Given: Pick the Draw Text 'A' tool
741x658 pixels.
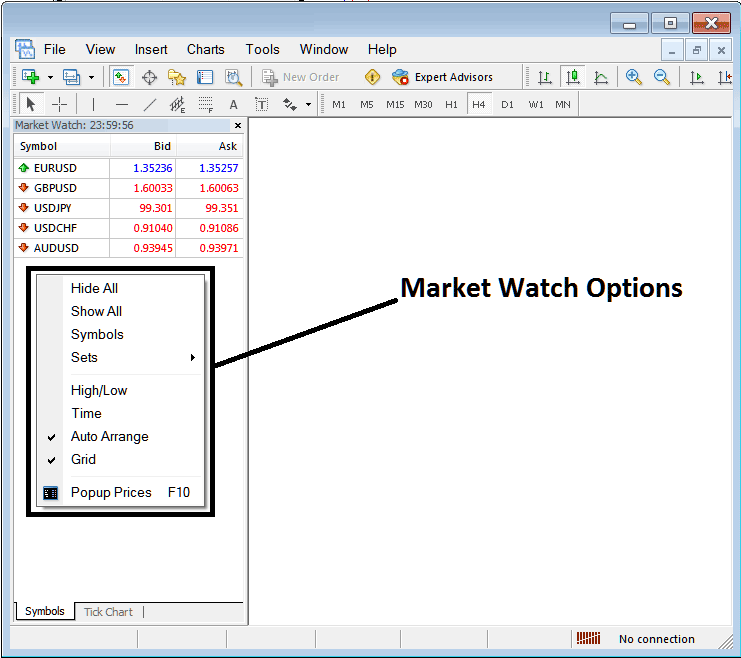Looking at the screenshot, I should click(x=233, y=104).
